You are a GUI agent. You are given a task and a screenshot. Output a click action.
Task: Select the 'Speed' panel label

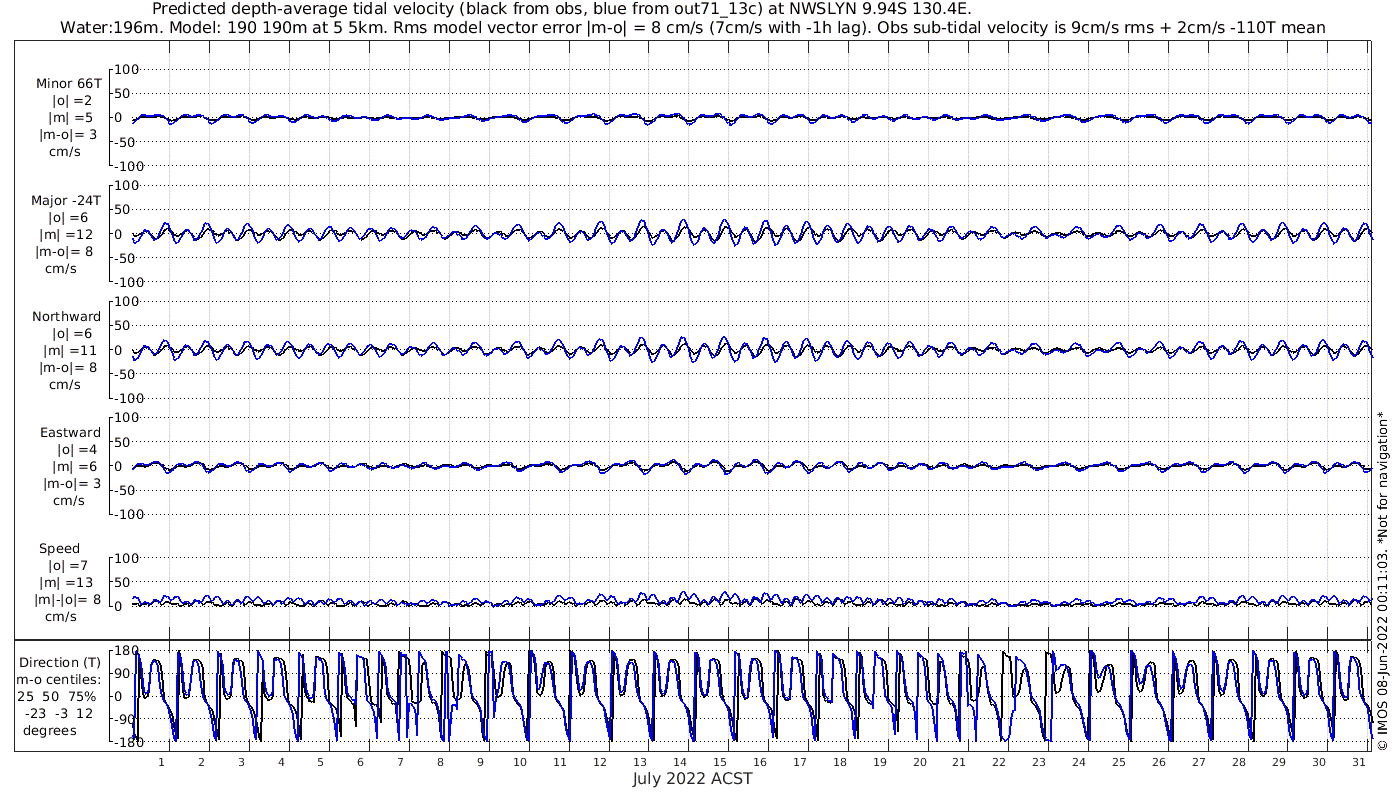(x=60, y=548)
